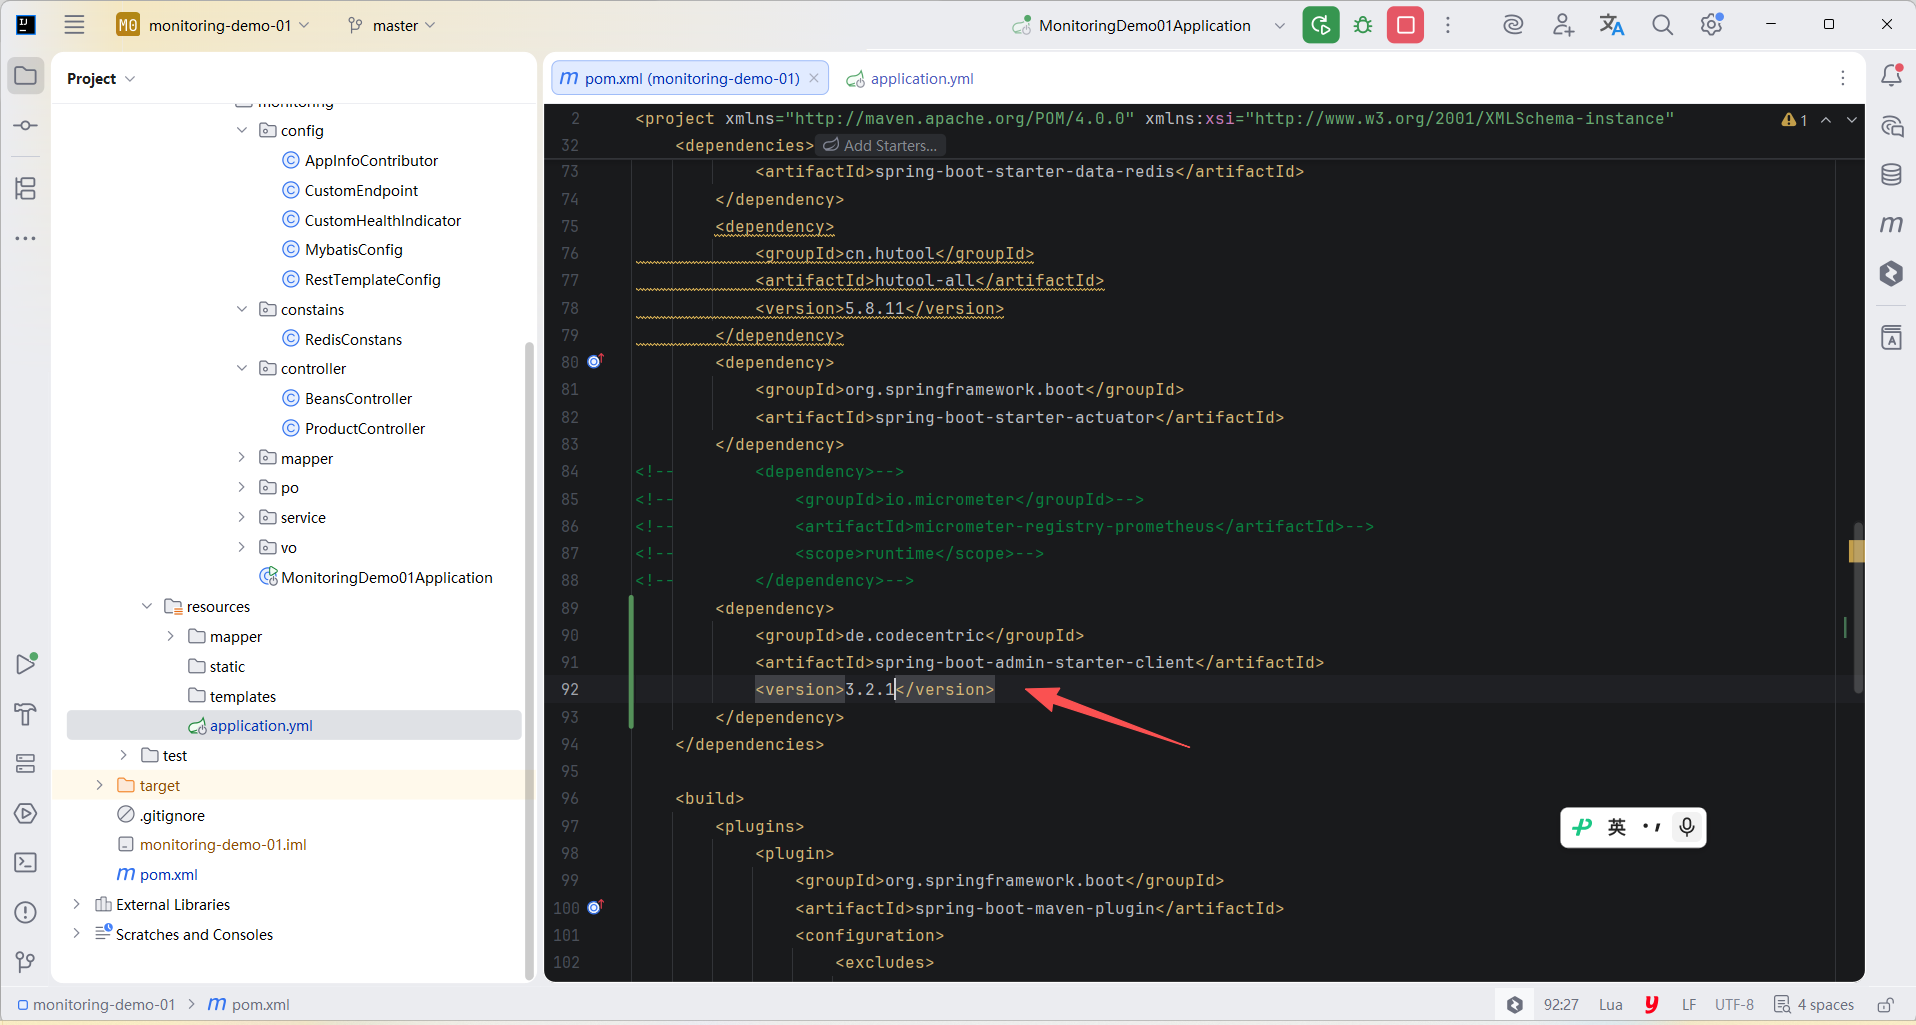Screen dimensions: 1916x1025
Task: Go to line position 92:27
Action: coord(1561,1005)
